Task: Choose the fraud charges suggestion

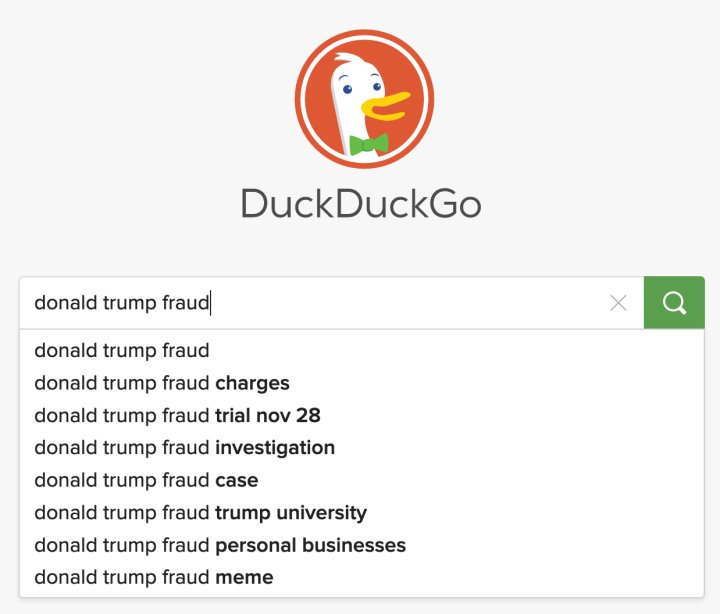Action: point(361,383)
